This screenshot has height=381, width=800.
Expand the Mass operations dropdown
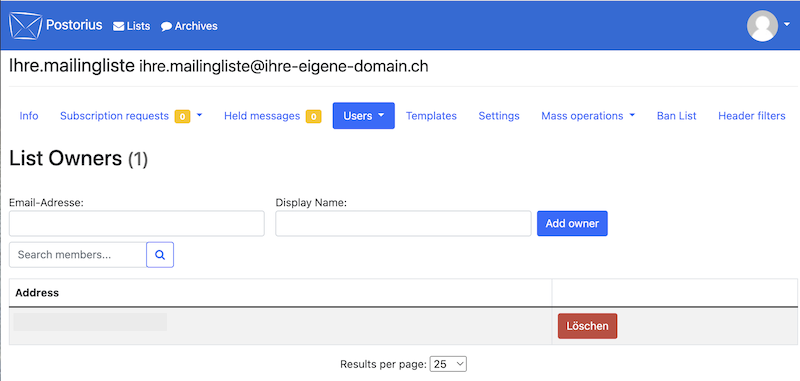pos(588,116)
